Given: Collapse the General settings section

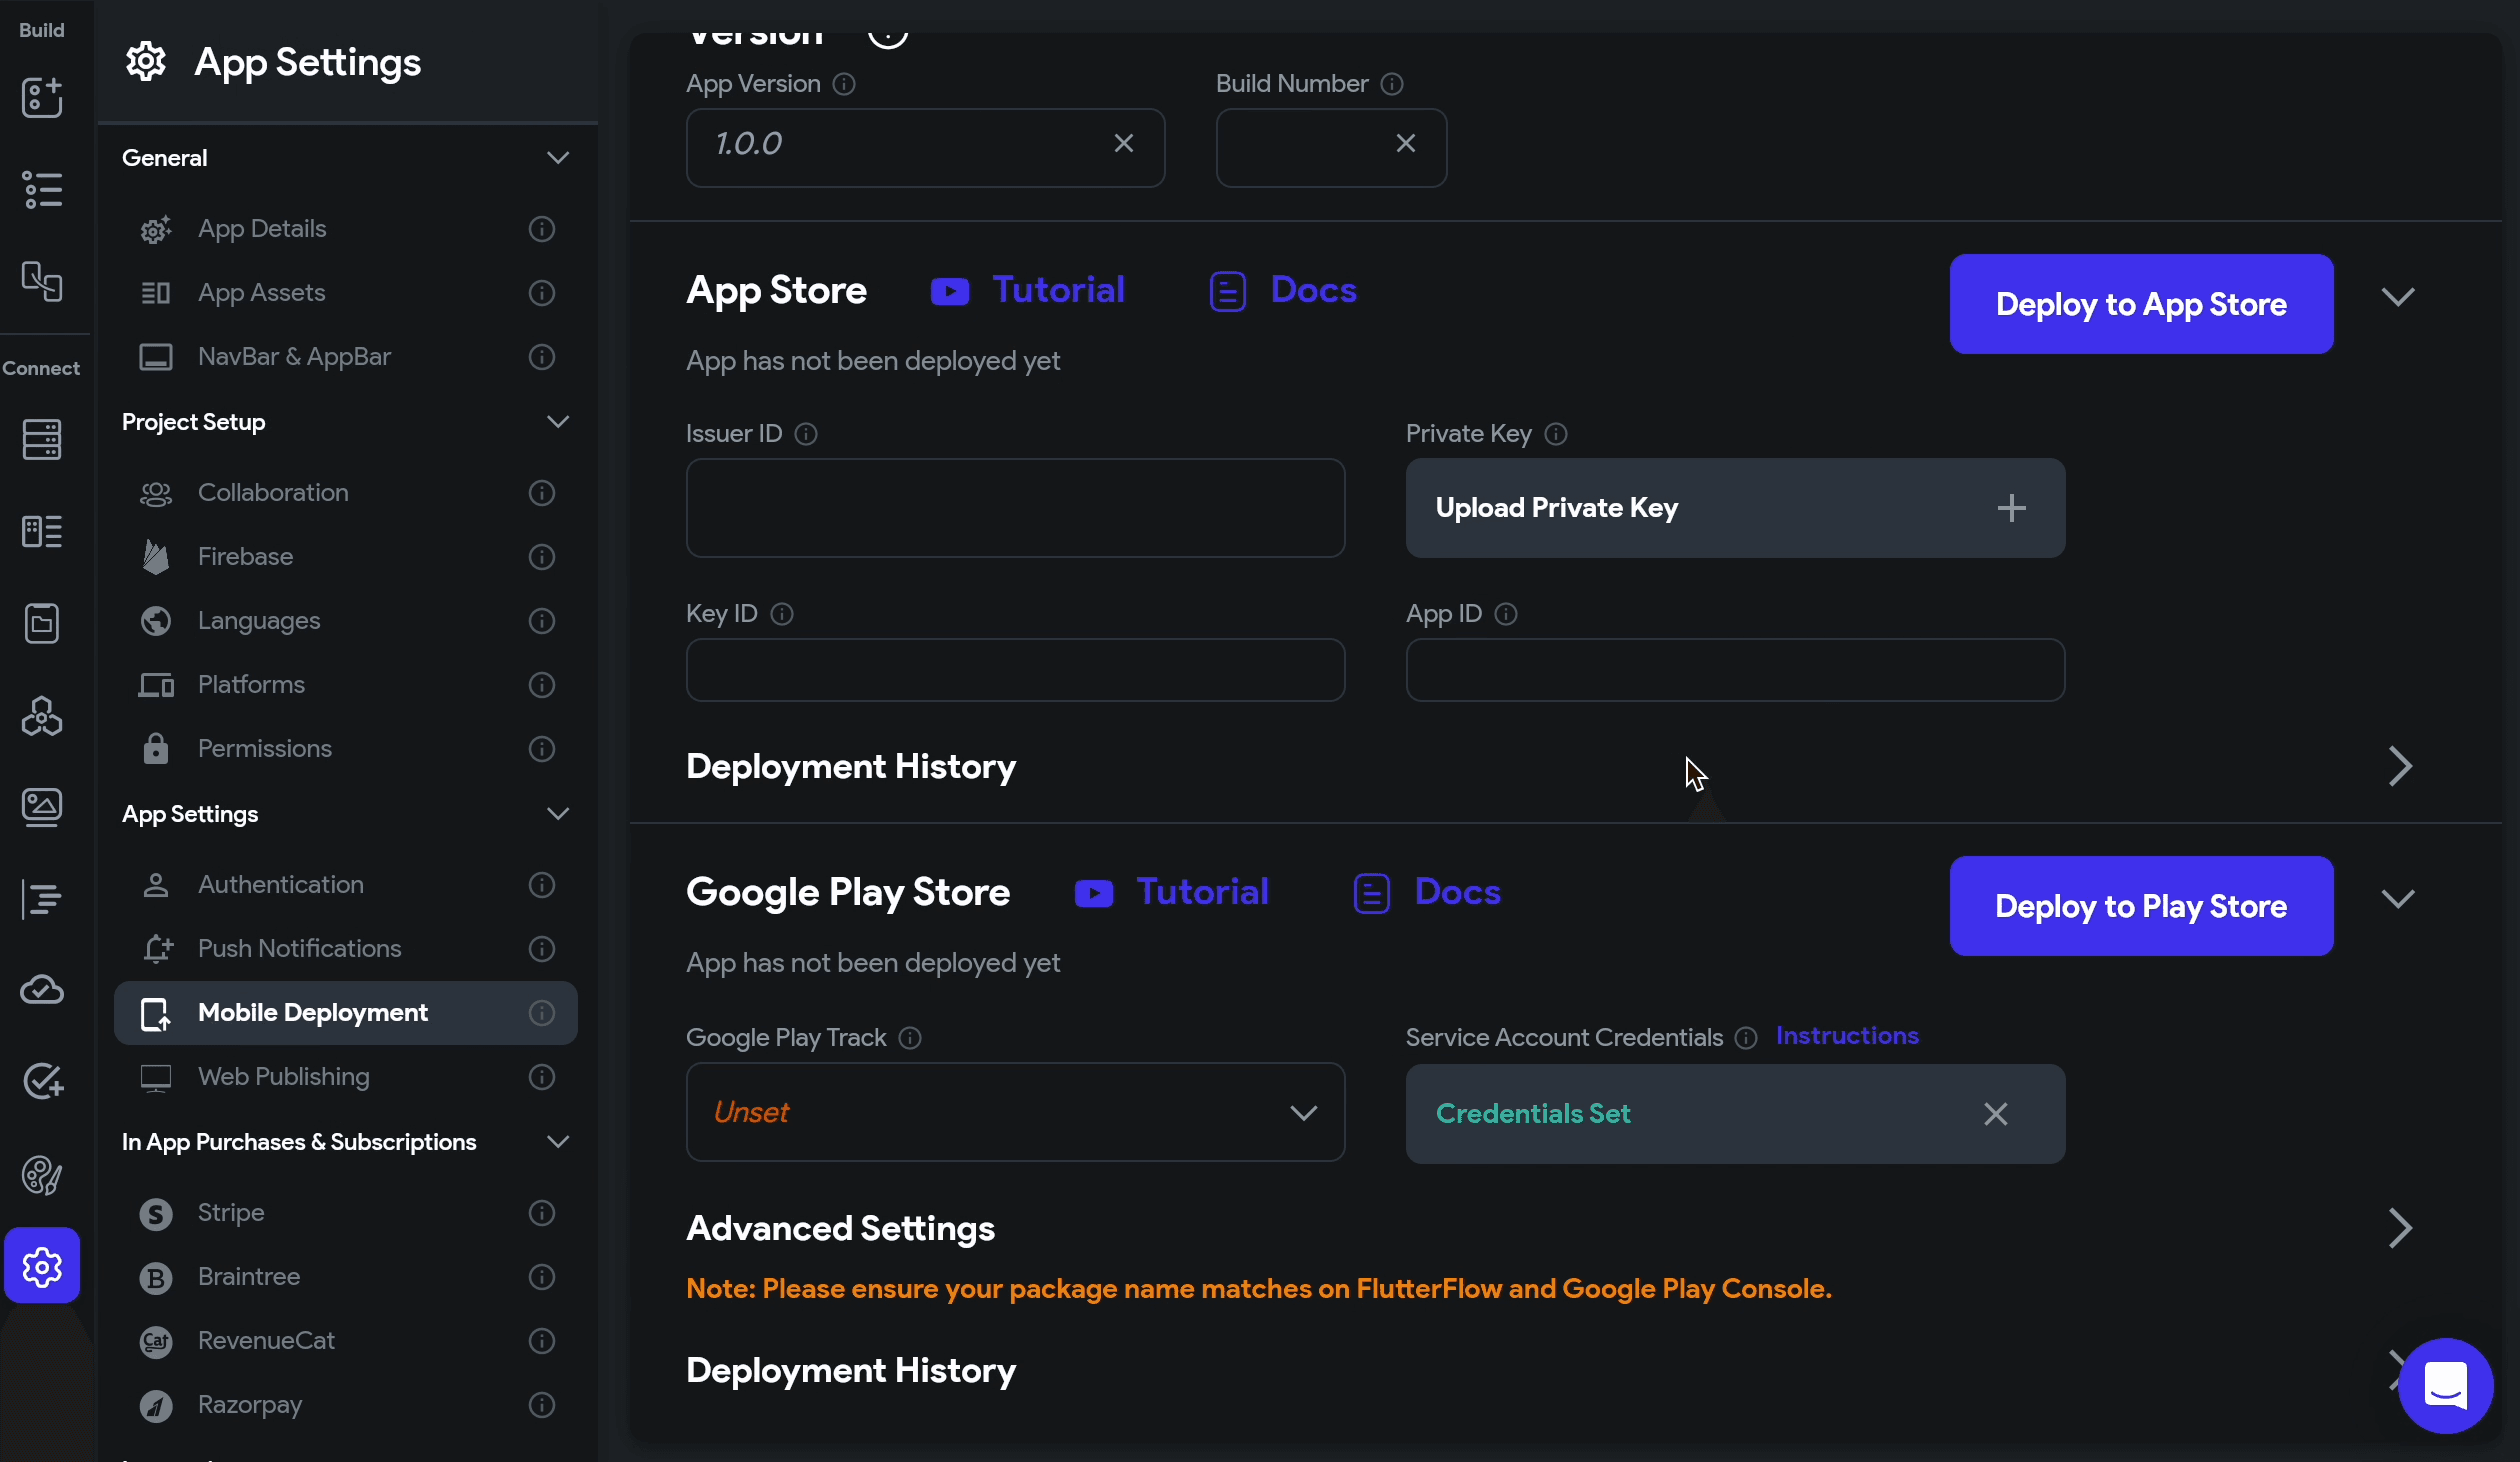Looking at the screenshot, I should point(558,157).
